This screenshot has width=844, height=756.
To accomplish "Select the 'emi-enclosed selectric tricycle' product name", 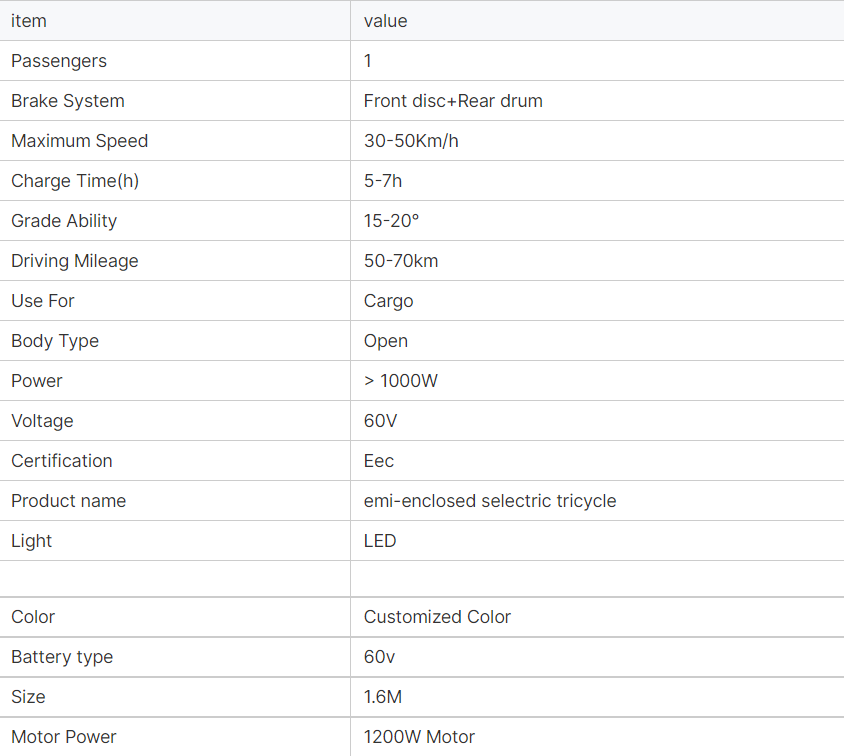I will click(490, 501).
